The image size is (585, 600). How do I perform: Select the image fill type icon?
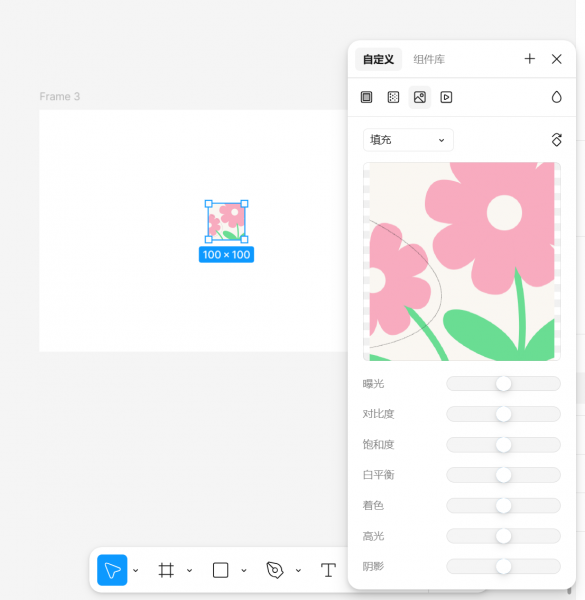pyautogui.click(x=420, y=97)
